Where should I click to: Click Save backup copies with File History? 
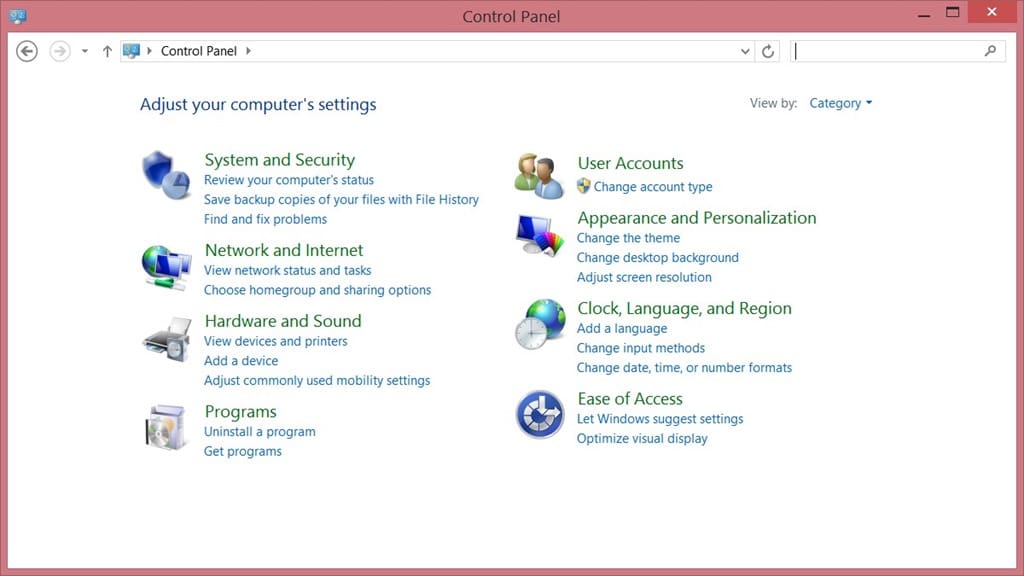(341, 199)
